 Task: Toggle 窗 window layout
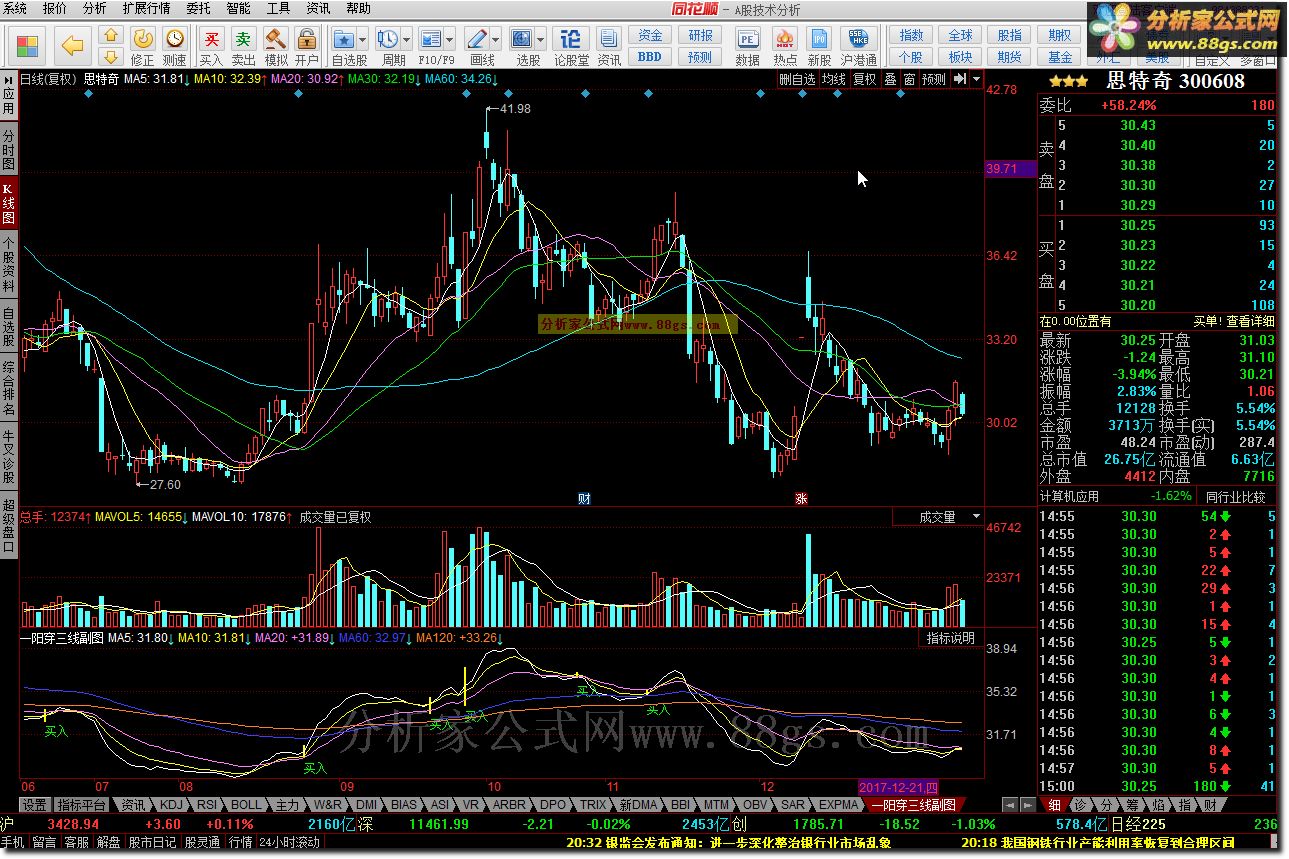click(909, 79)
